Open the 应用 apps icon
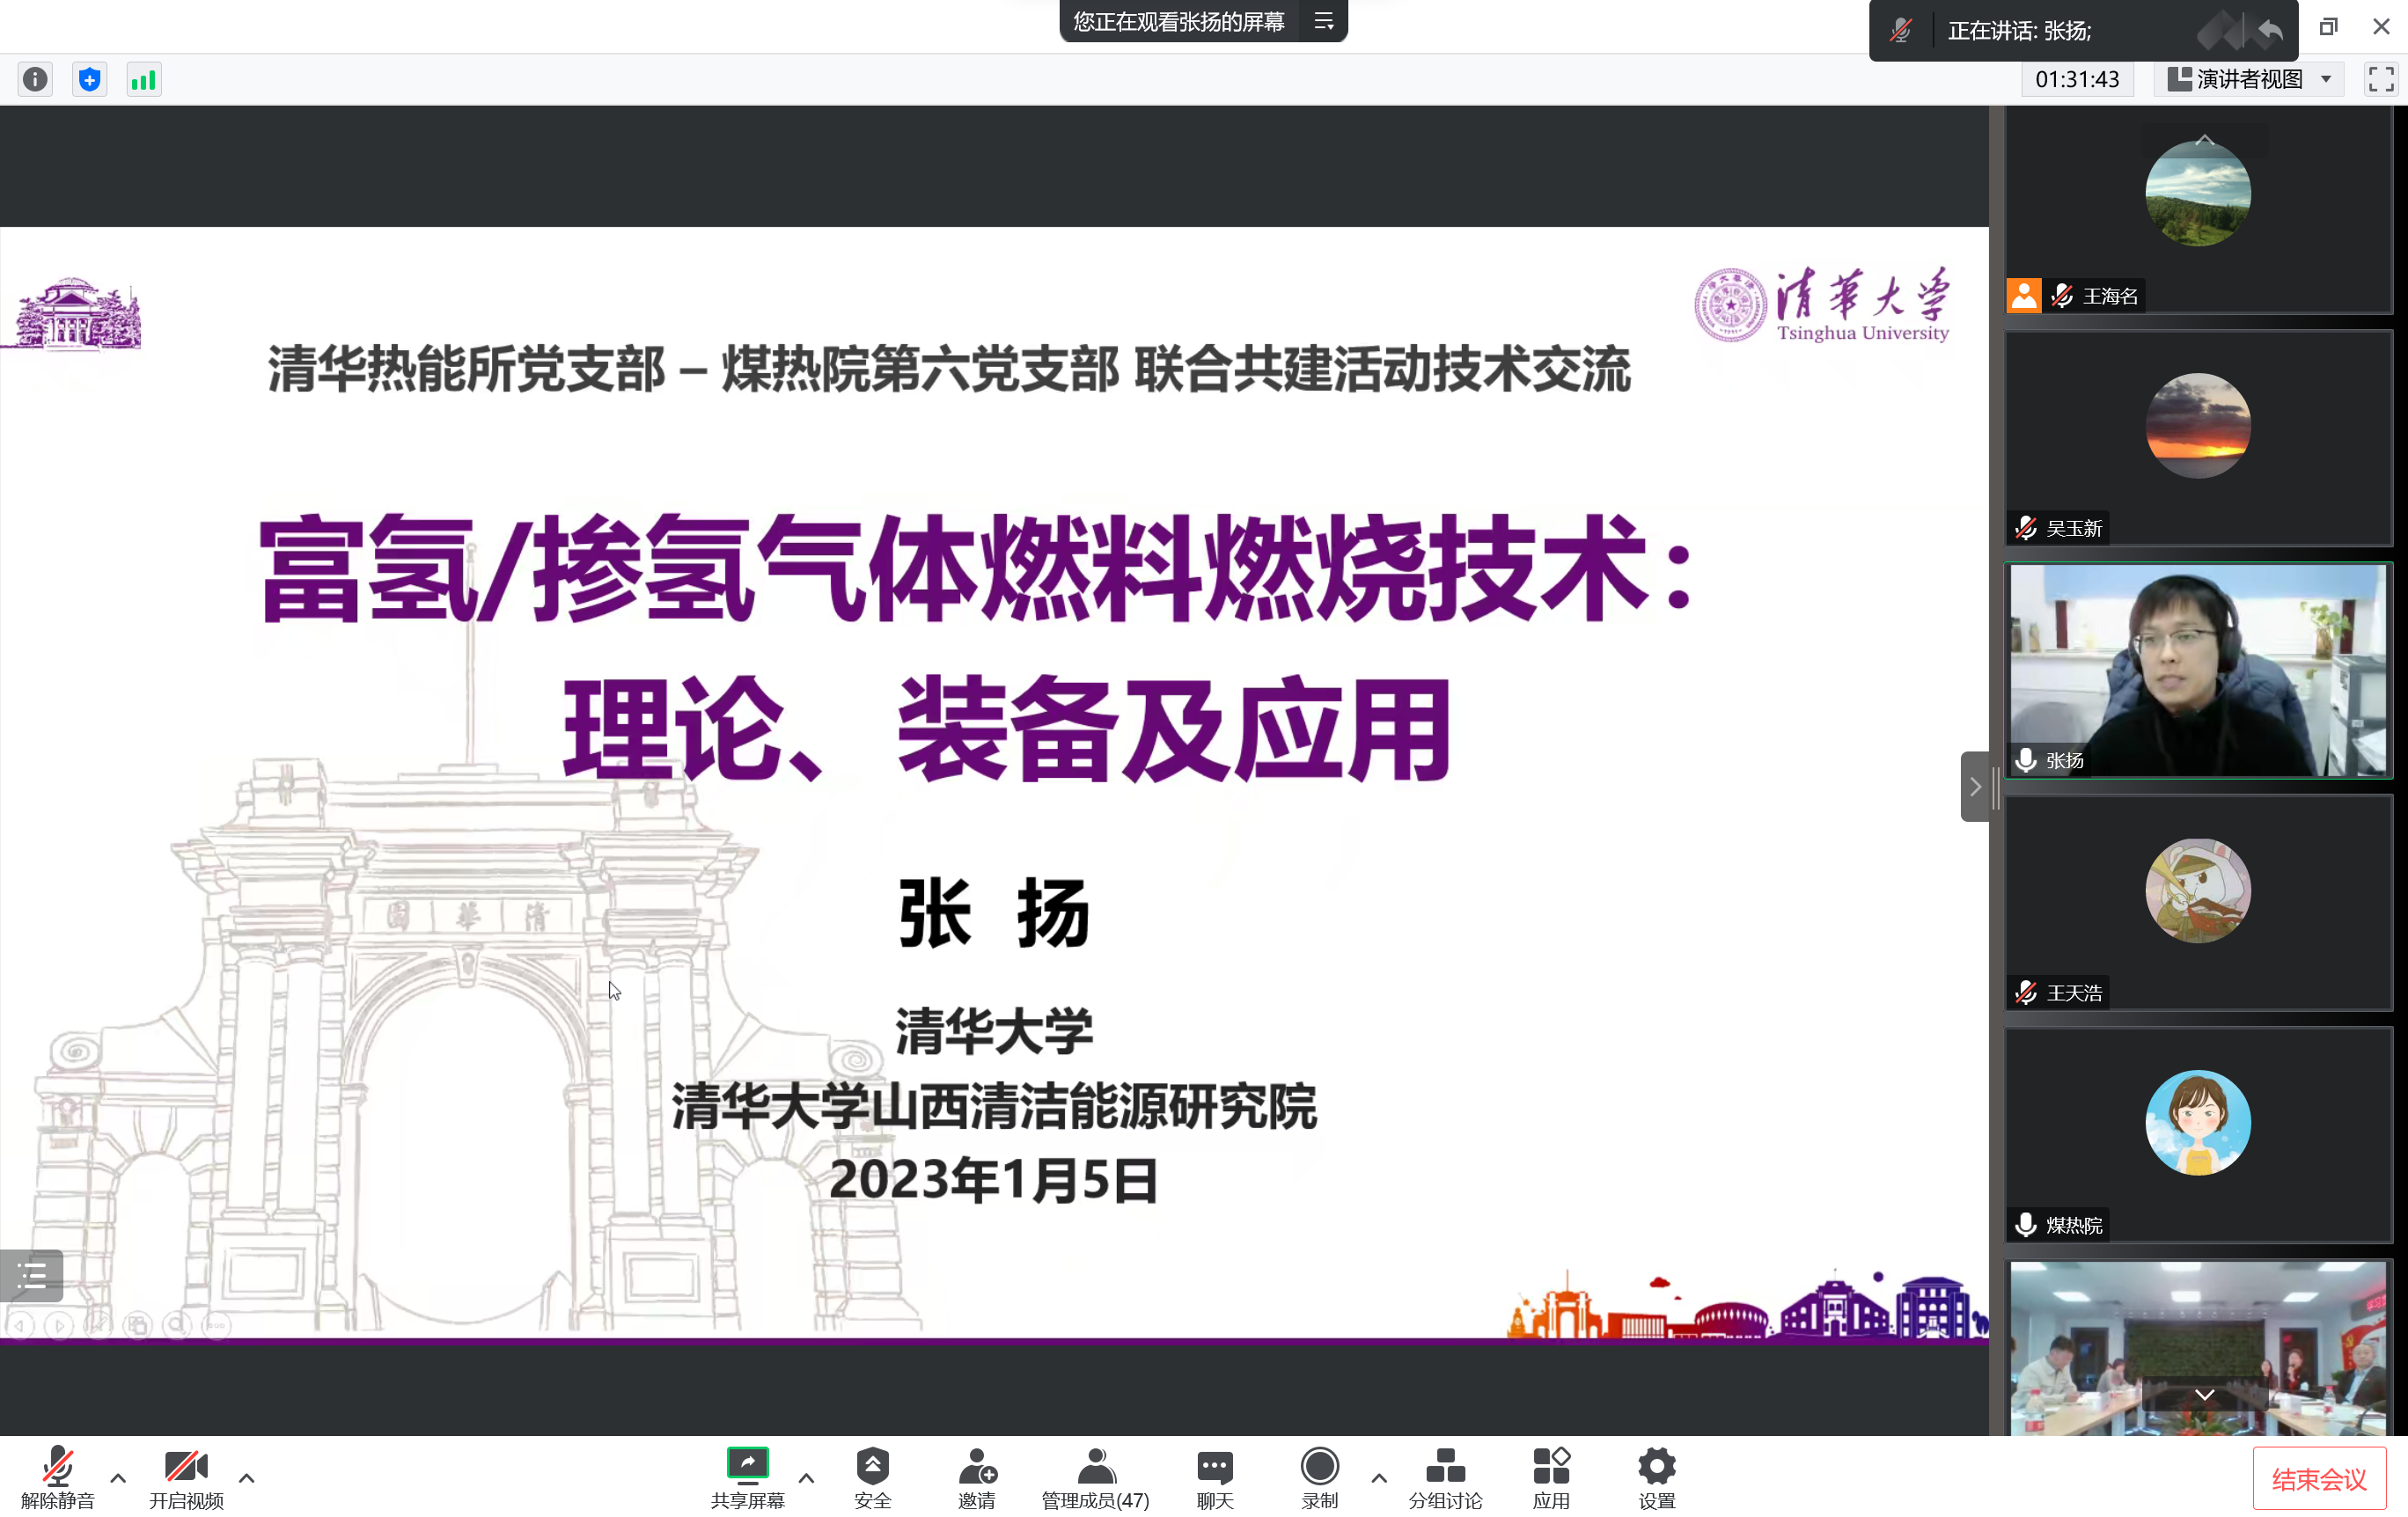Image resolution: width=2408 pixels, height=1517 pixels. pyautogui.click(x=1551, y=1466)
